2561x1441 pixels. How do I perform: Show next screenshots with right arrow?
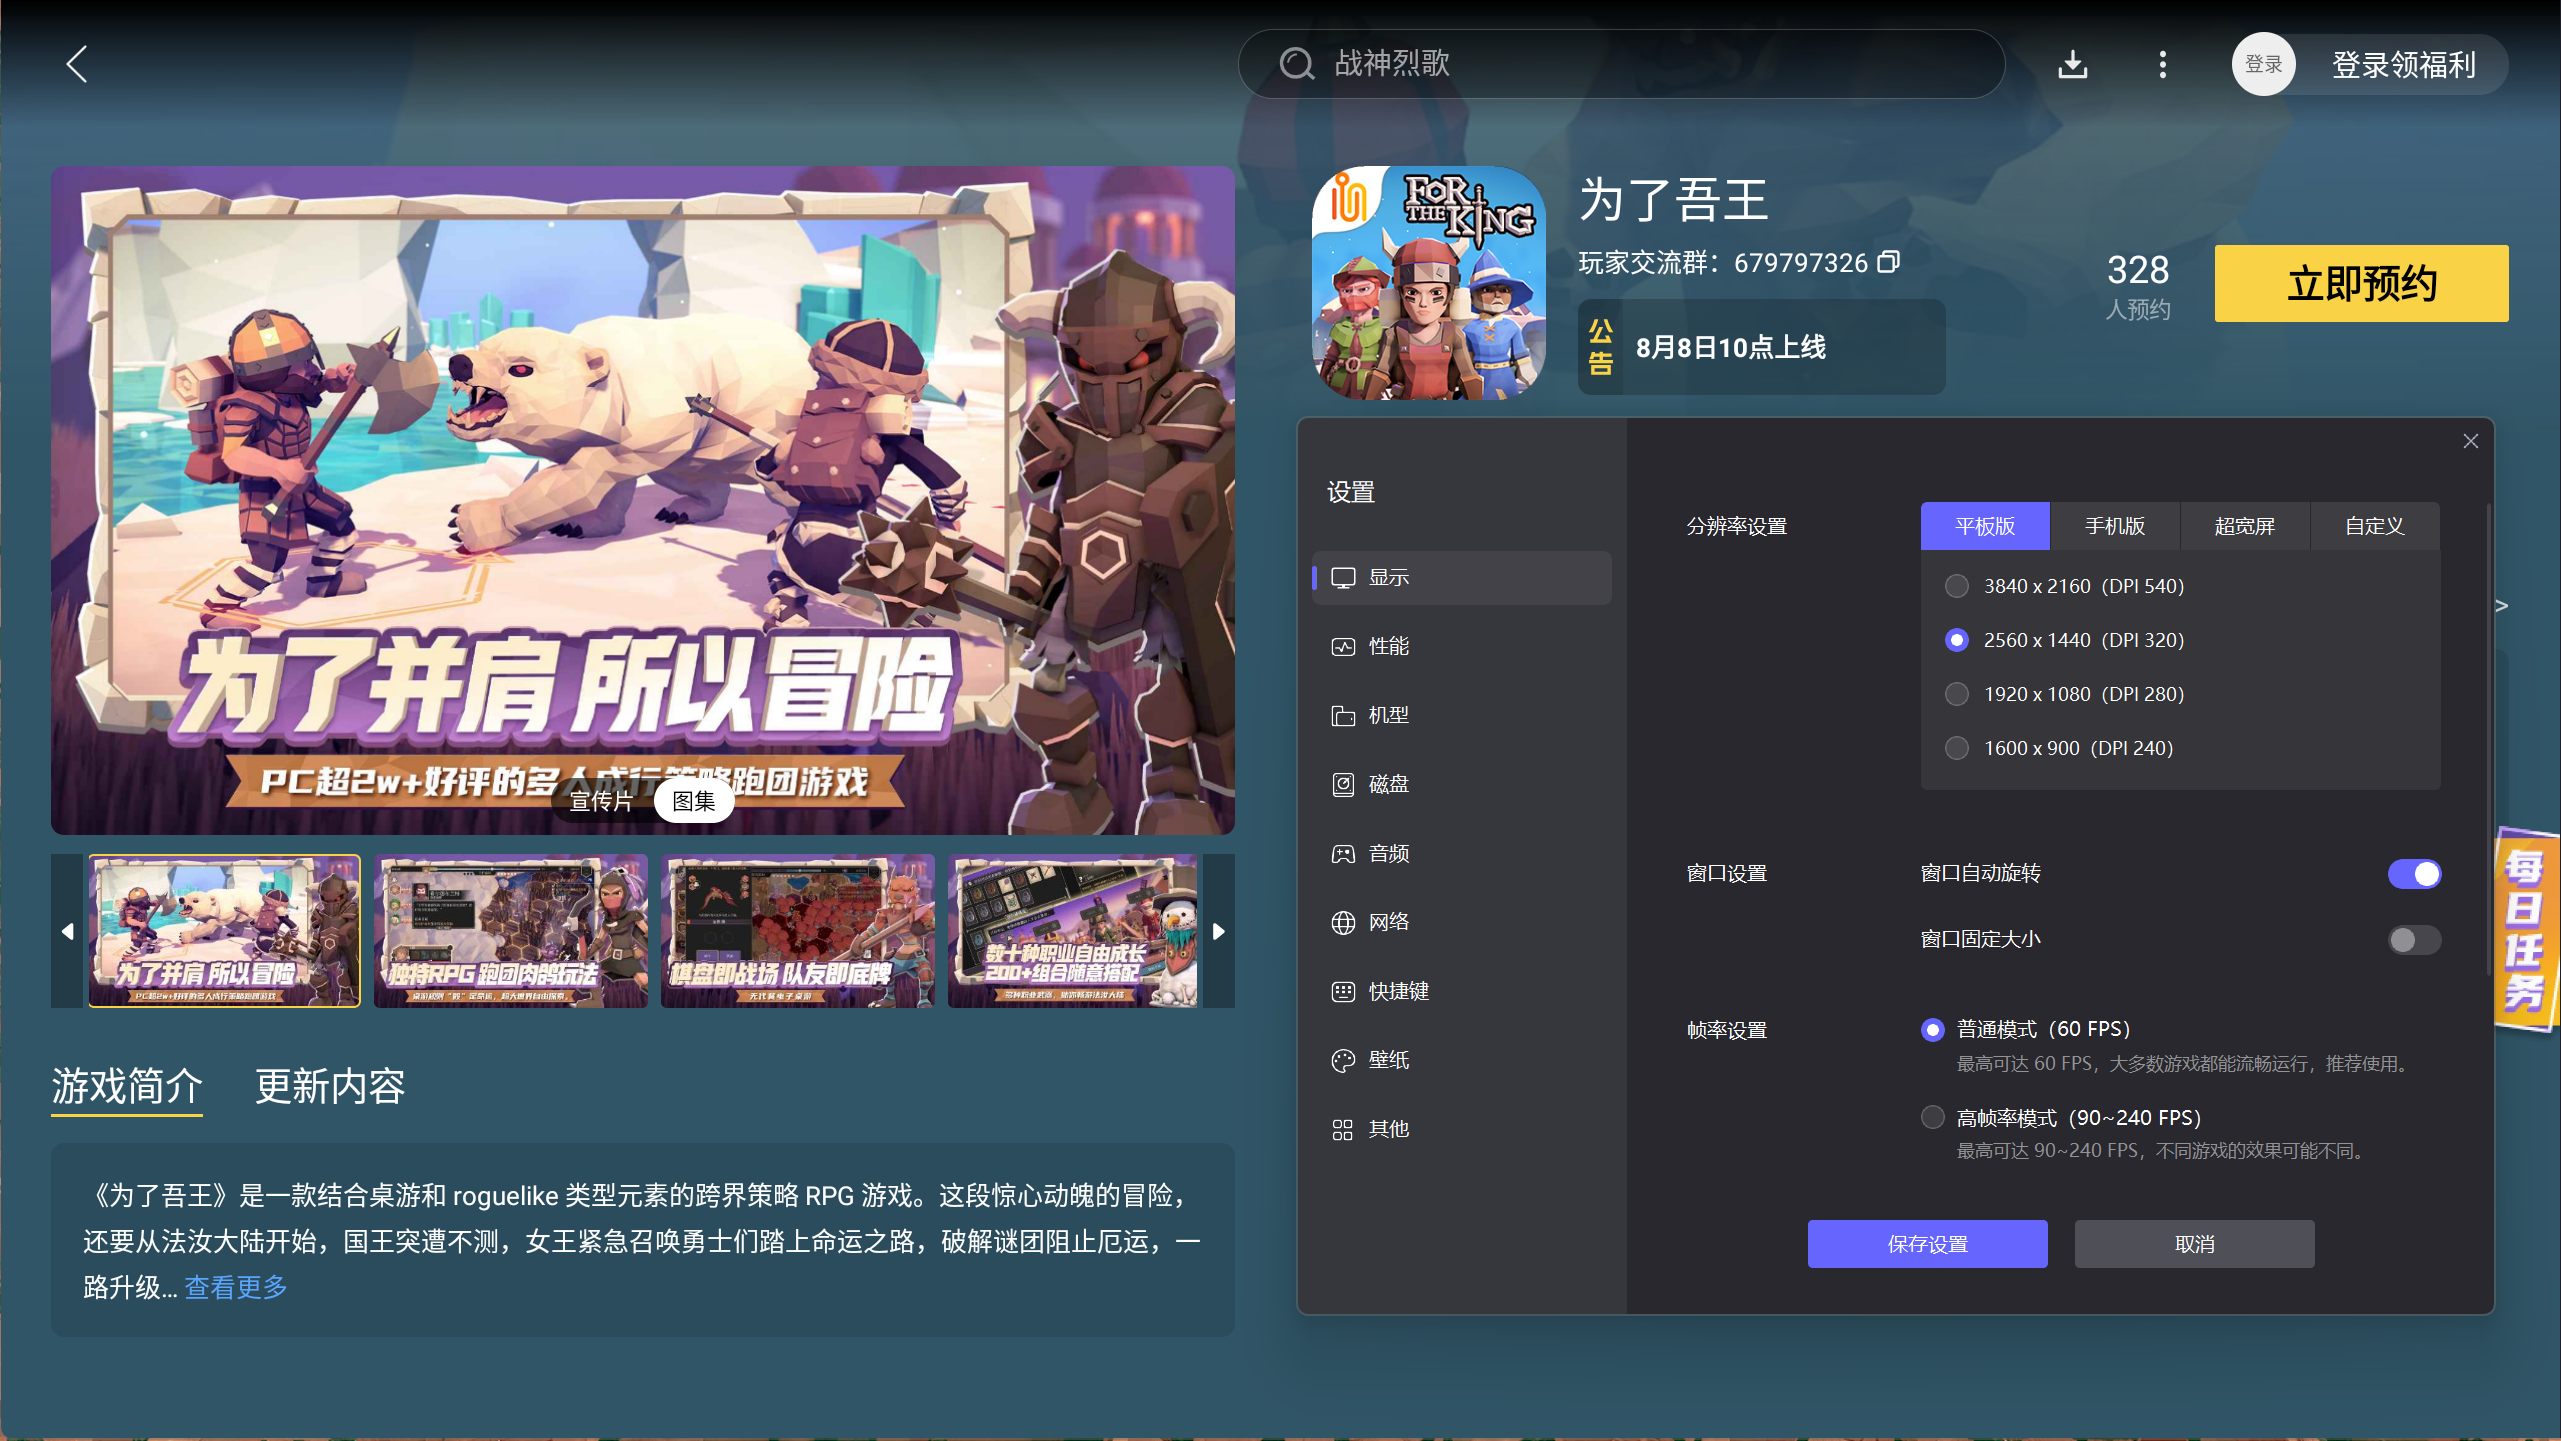(x=1219, y=931)
